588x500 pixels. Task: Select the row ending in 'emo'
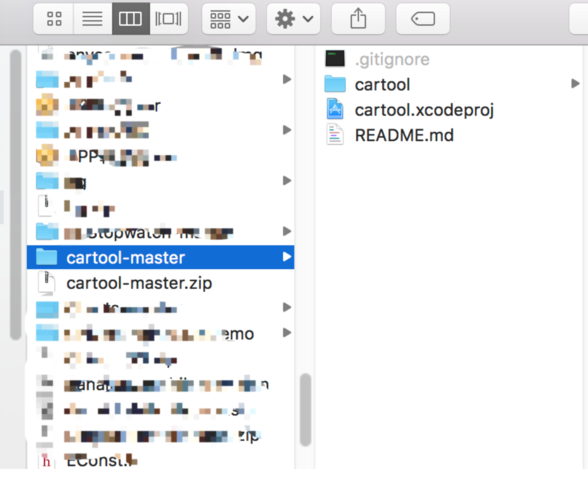[x=160, y=333]
